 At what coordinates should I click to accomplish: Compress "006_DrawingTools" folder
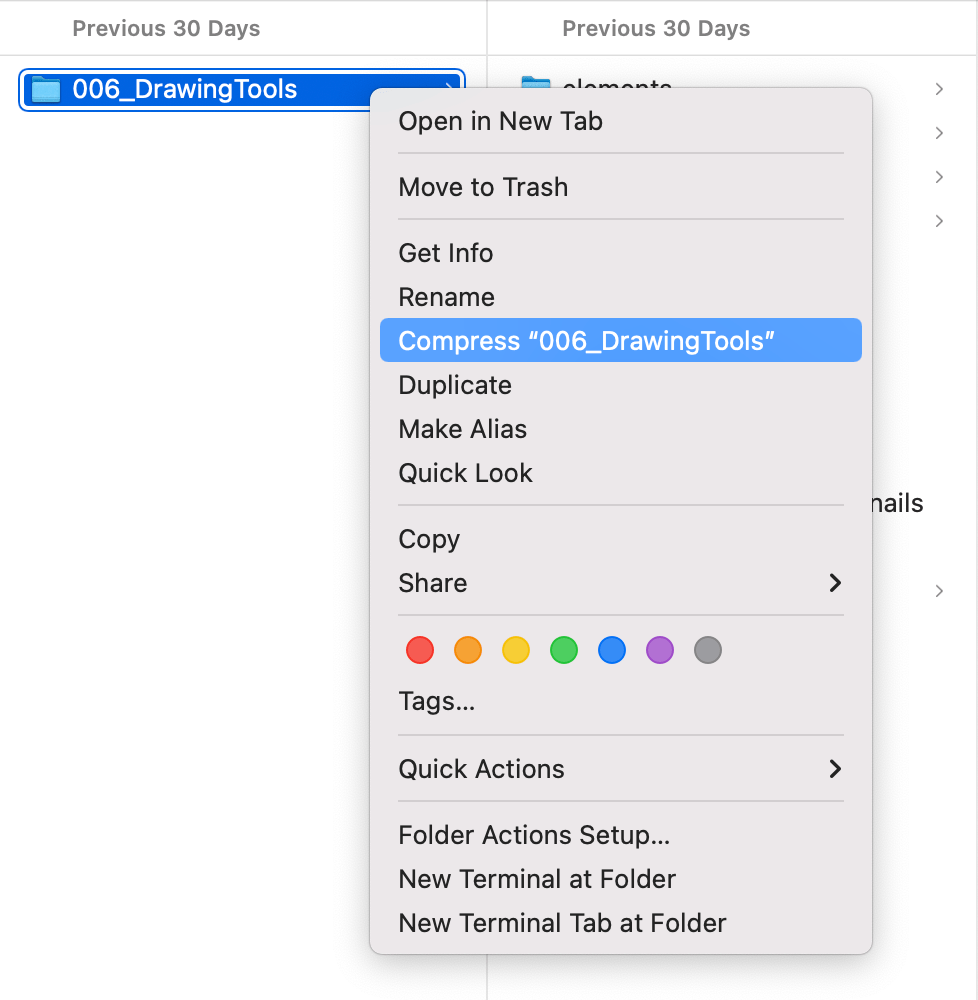pyautogui.click(x=620, y=341)
